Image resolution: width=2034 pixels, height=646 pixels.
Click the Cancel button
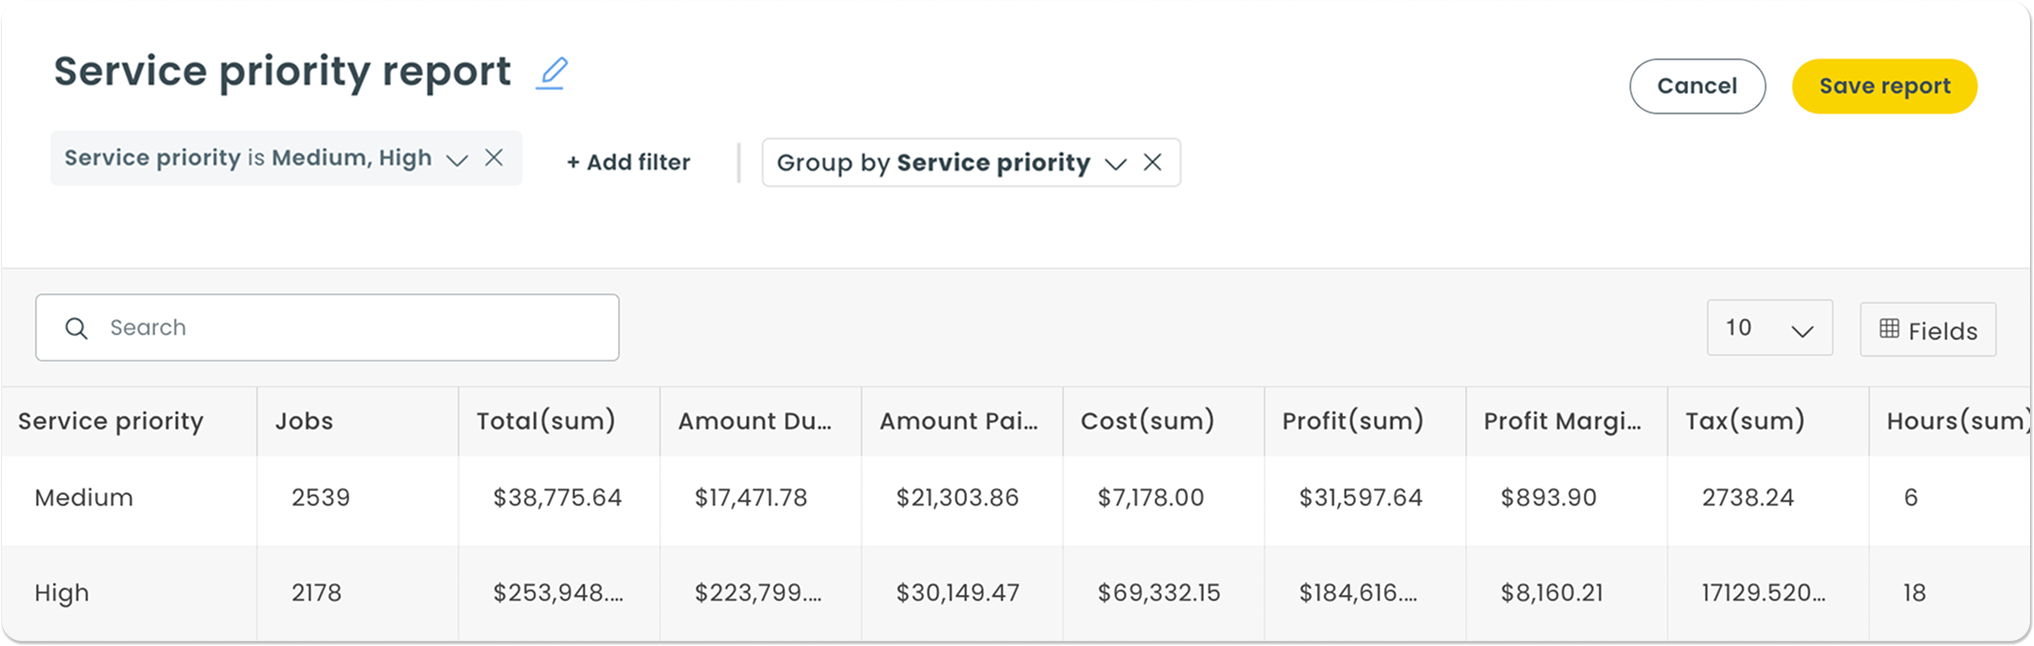tap(1697, 86)
